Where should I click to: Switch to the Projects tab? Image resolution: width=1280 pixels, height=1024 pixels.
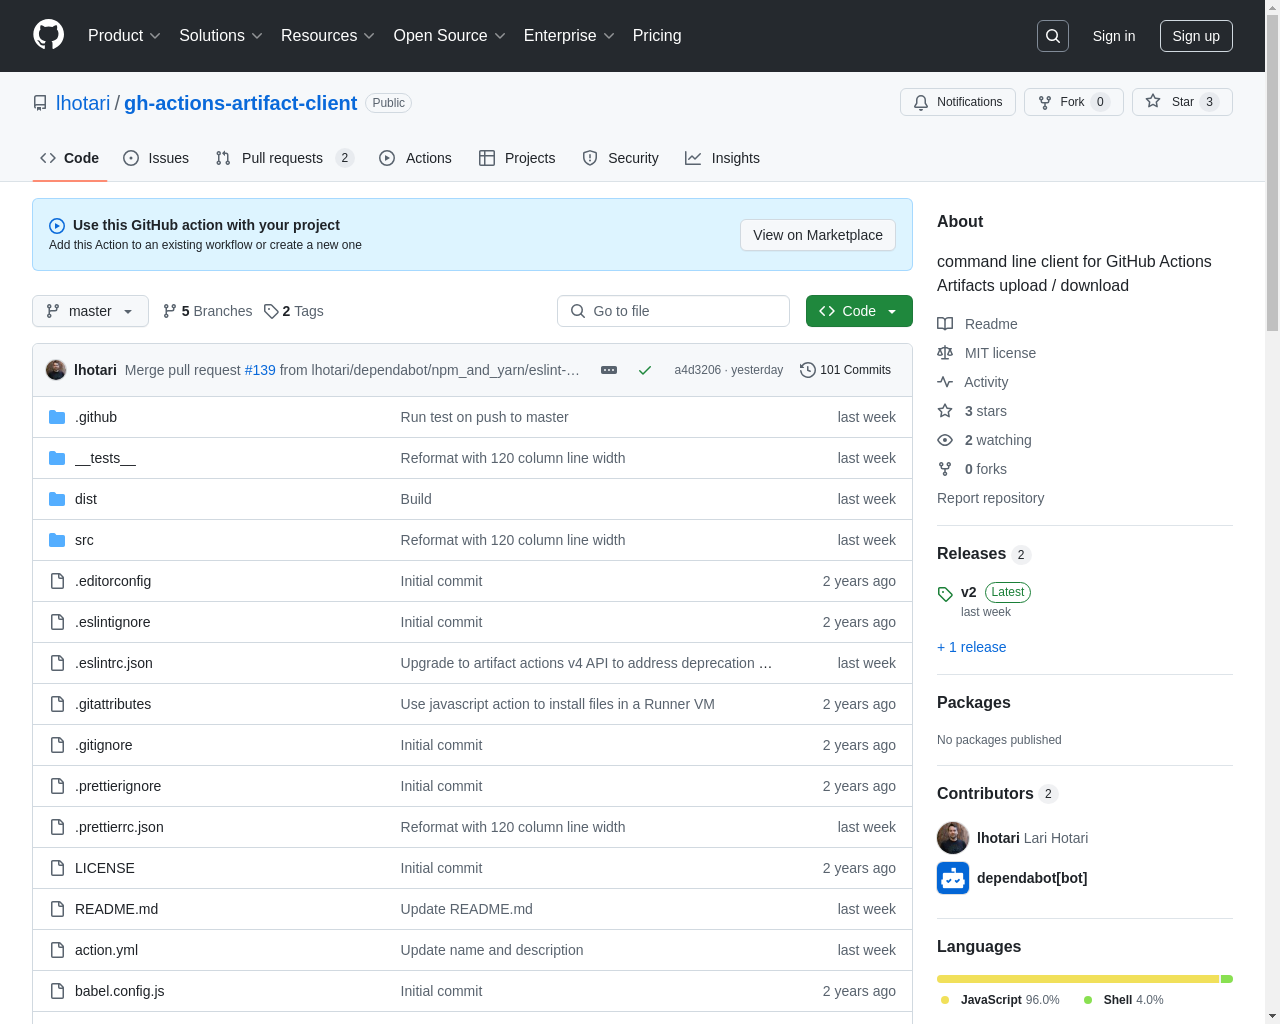(x=517, y=158)
